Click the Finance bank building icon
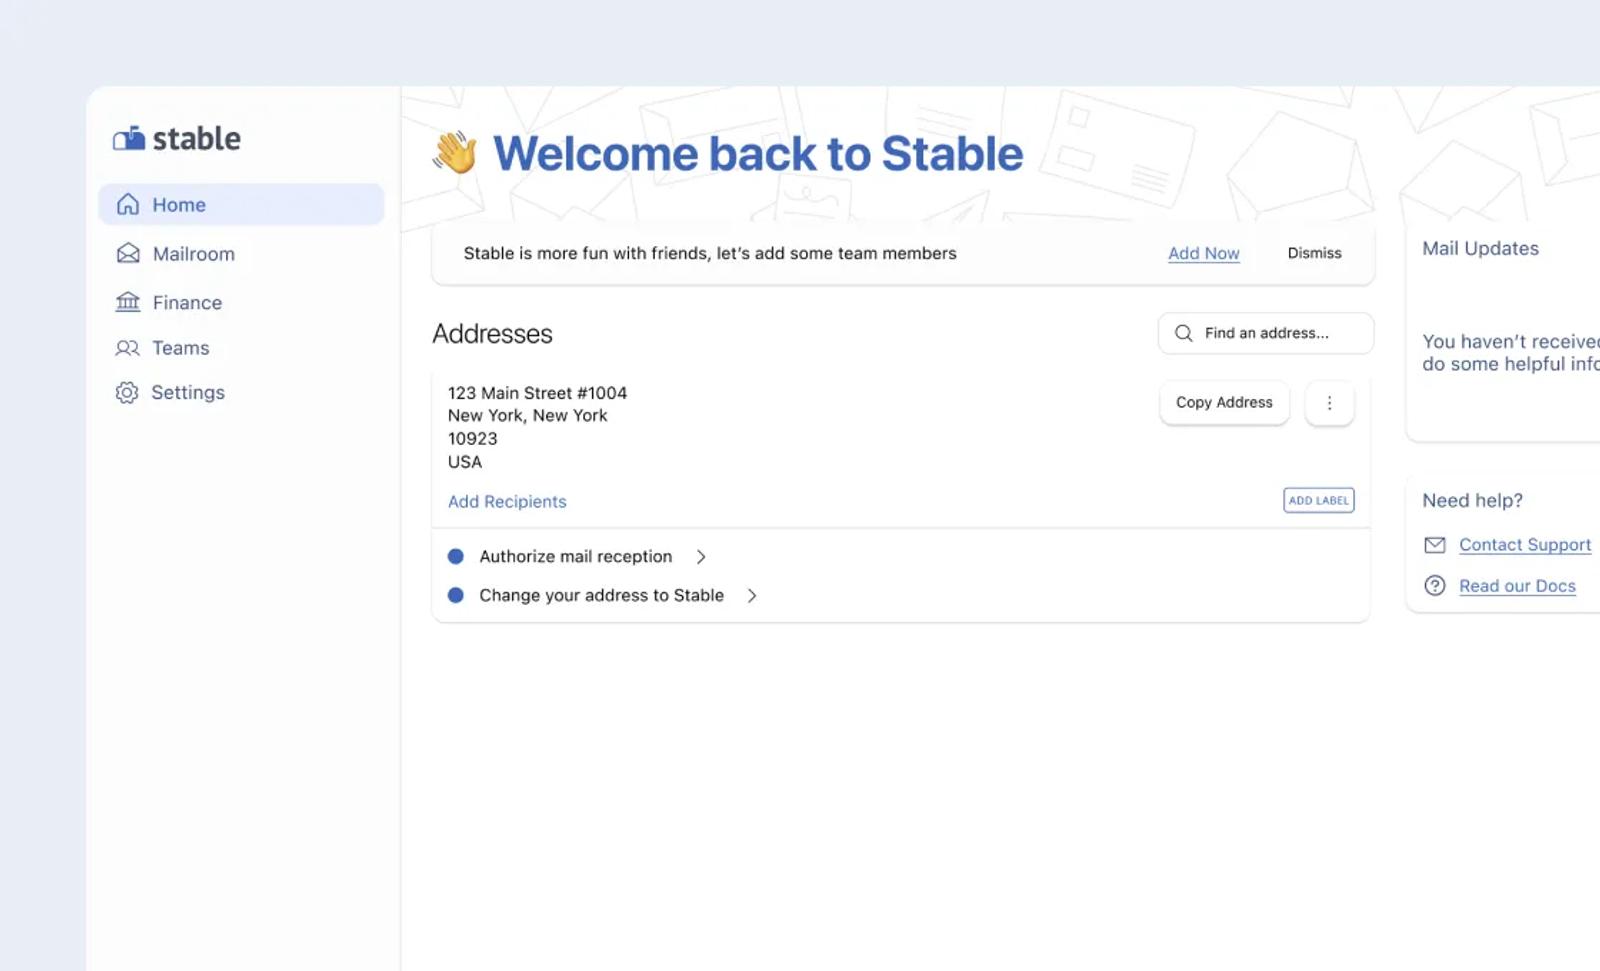Screen dimensions: 1600x971 click(x=128, y=301)
